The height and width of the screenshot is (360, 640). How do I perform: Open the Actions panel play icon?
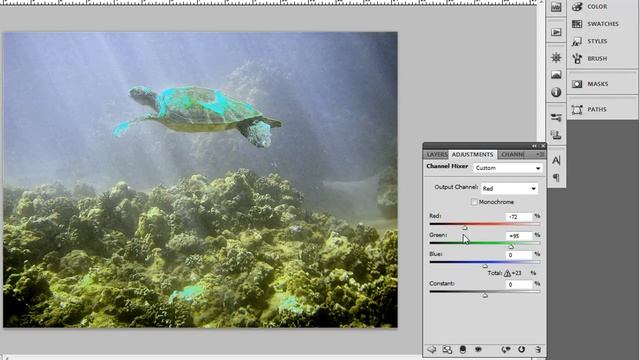[x=556, y=32]
